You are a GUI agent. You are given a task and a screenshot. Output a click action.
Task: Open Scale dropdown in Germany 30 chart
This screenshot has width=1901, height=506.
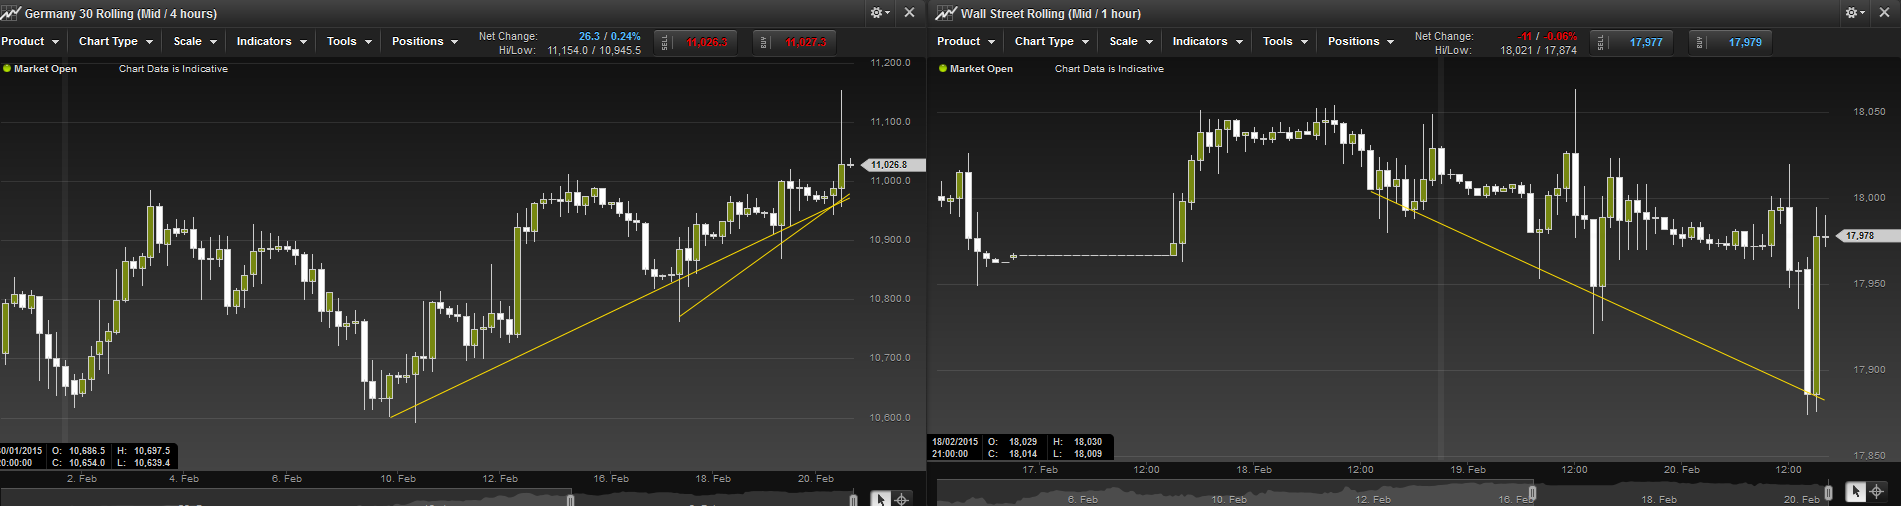coord(195,41)
